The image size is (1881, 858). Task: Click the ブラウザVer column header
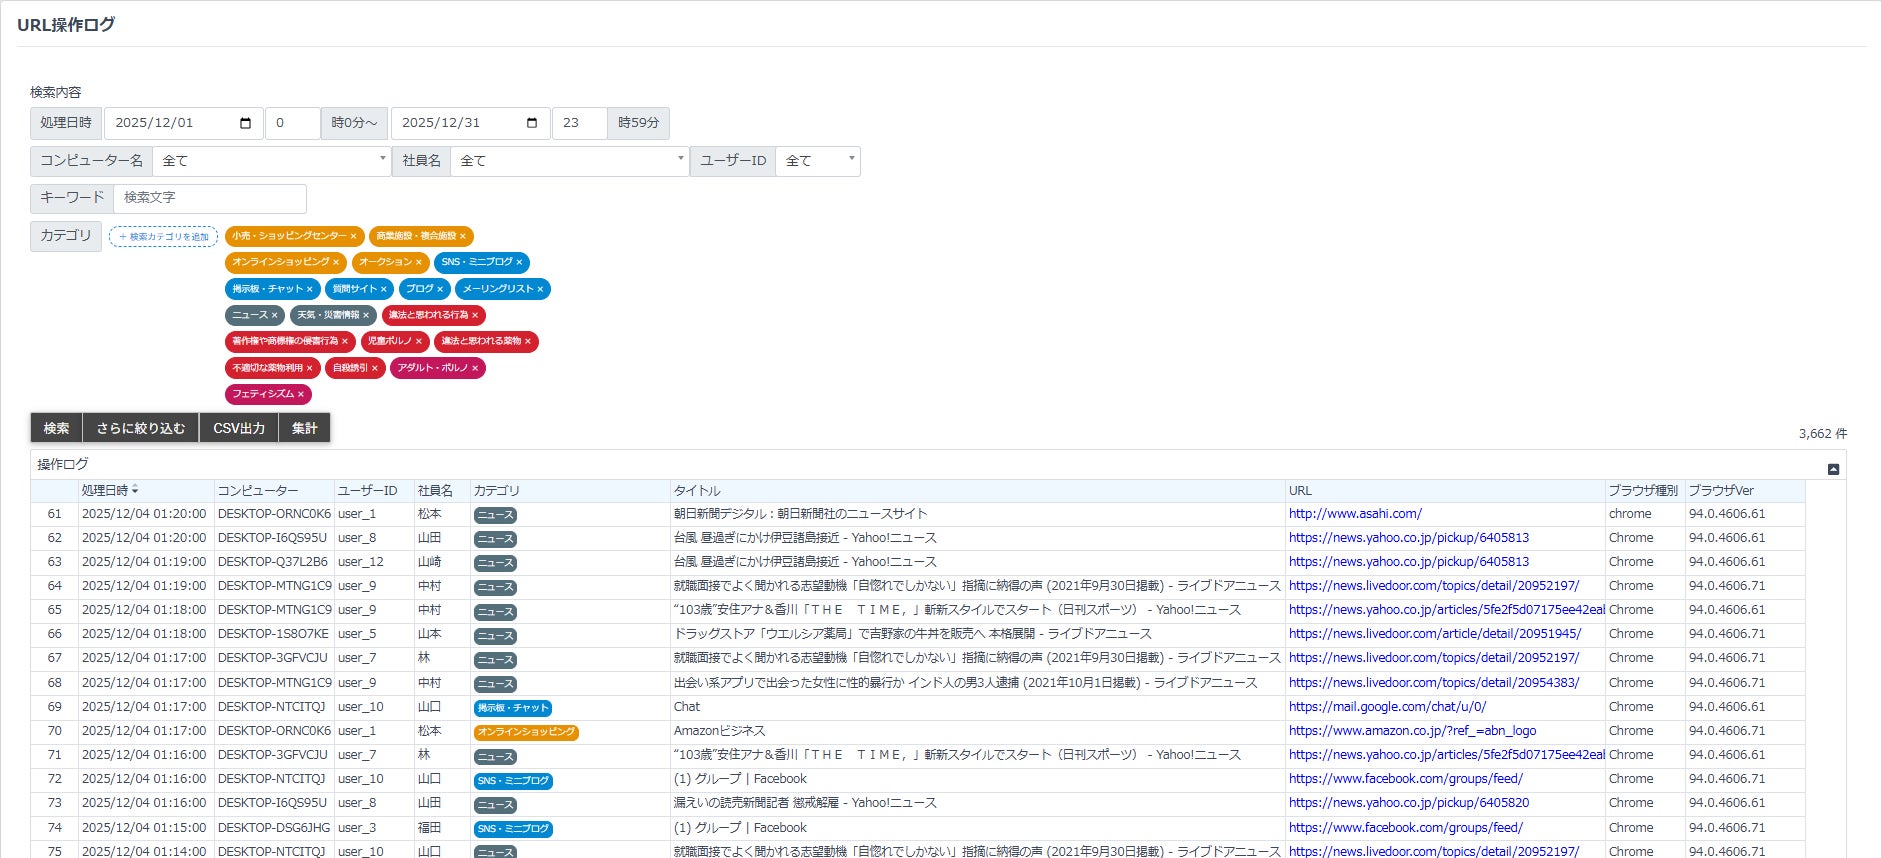click(1745, 490)
